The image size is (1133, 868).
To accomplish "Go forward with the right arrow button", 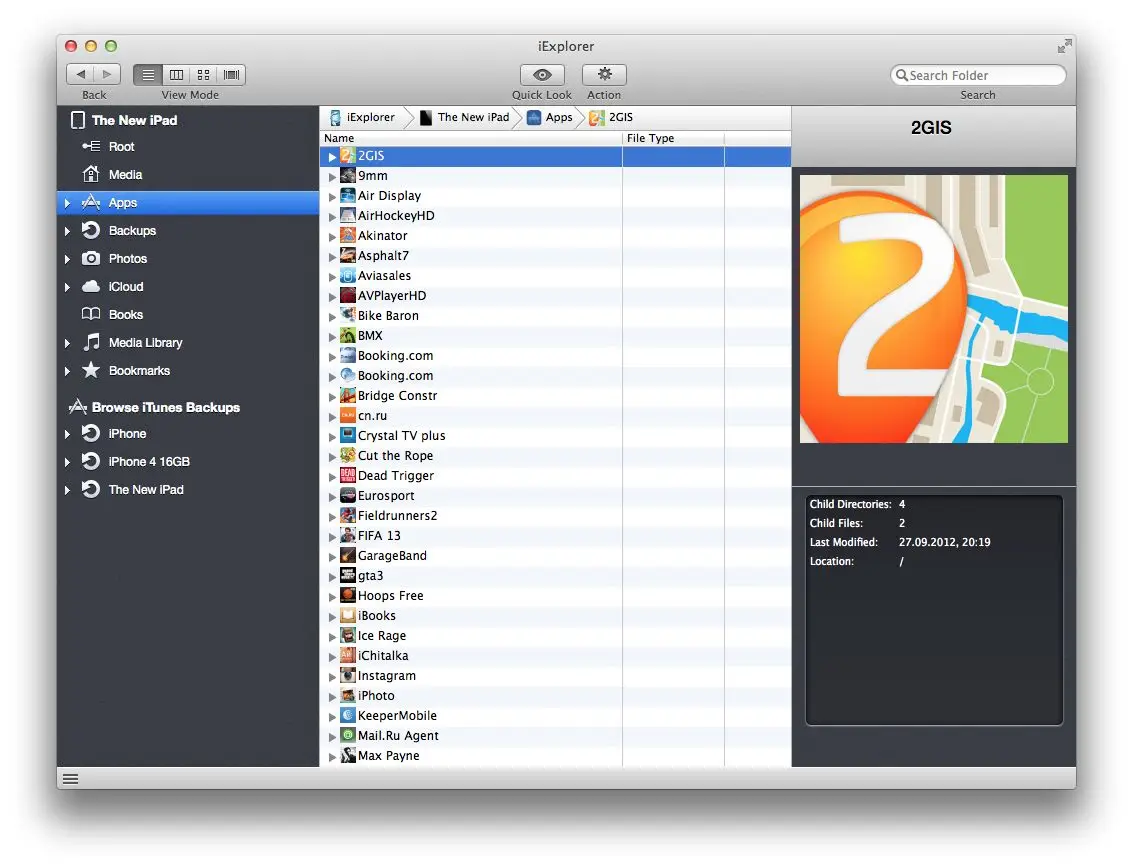I will [107, 74].
